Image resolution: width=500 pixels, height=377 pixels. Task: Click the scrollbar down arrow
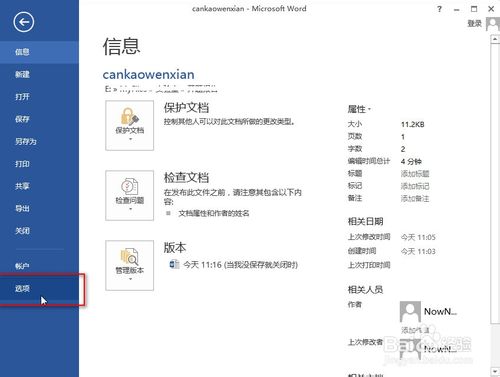point(495,371)
